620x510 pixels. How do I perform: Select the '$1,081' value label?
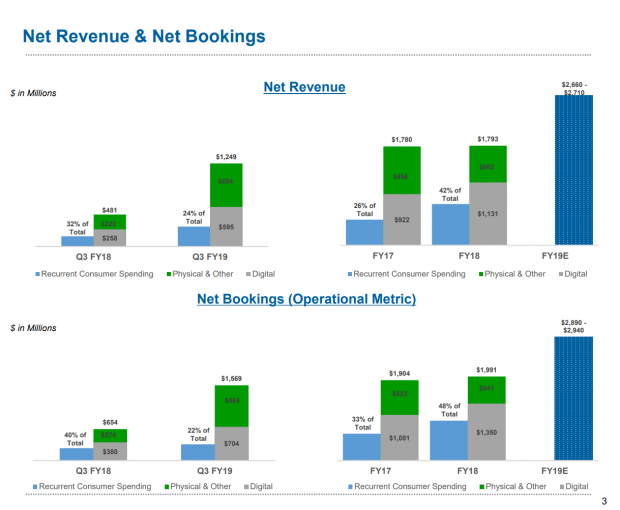pyautogui.click(x=399, y=438)
